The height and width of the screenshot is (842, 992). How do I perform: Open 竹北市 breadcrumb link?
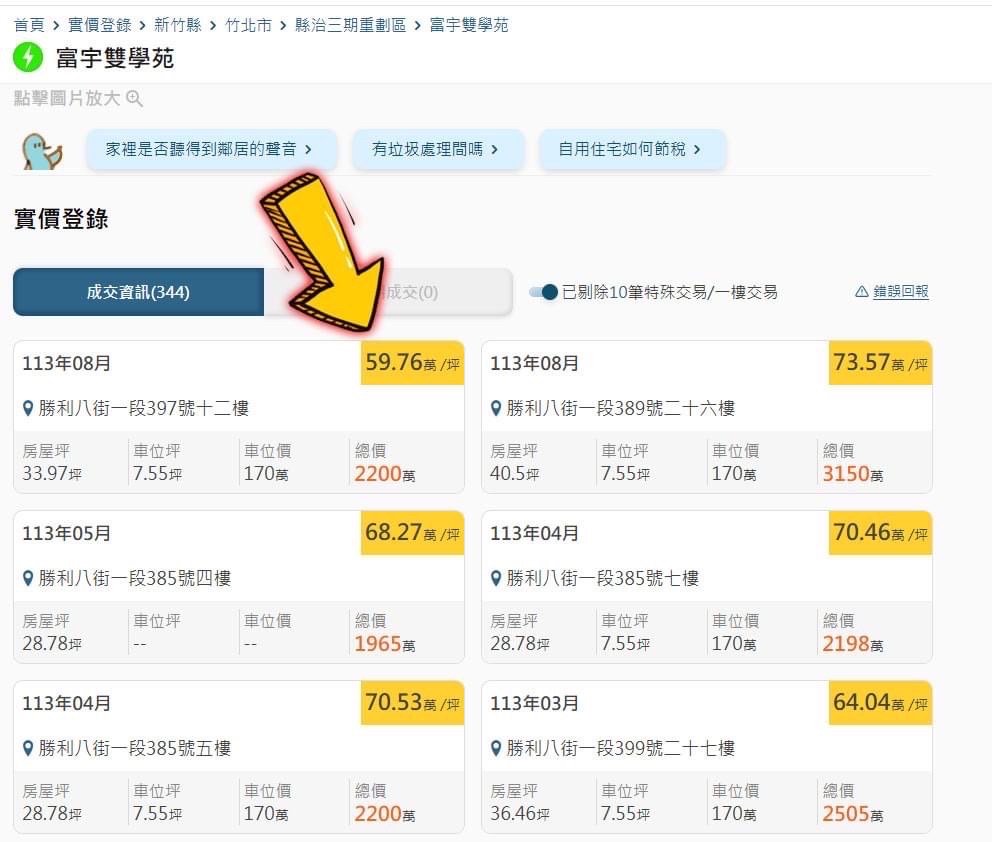pyautogui.click(x=249, y=25)
